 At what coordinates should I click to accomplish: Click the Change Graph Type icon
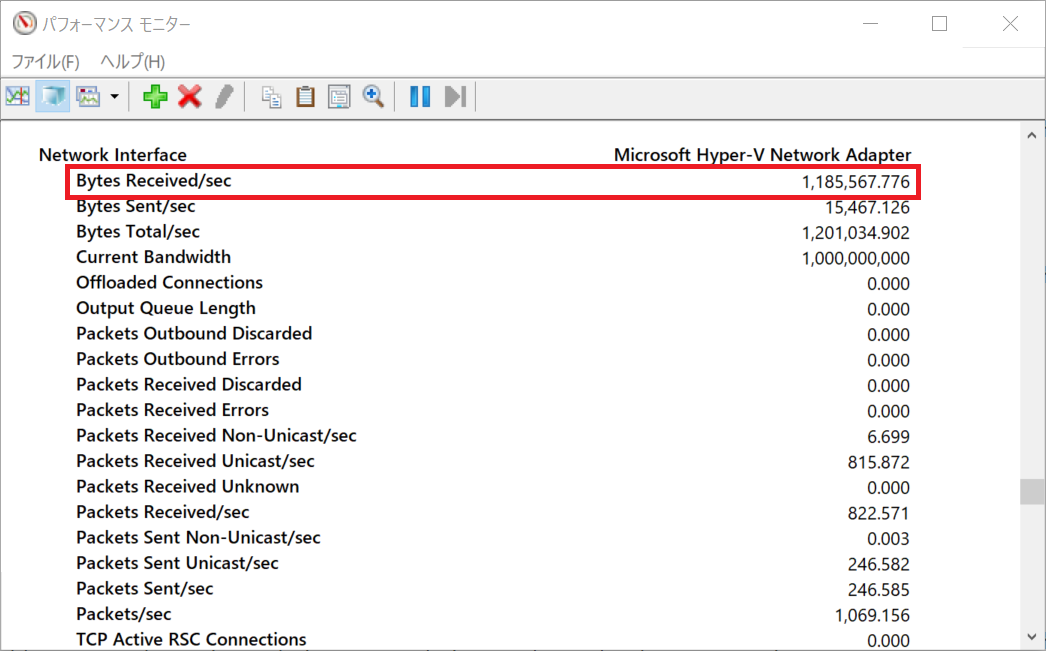[89, 96]
